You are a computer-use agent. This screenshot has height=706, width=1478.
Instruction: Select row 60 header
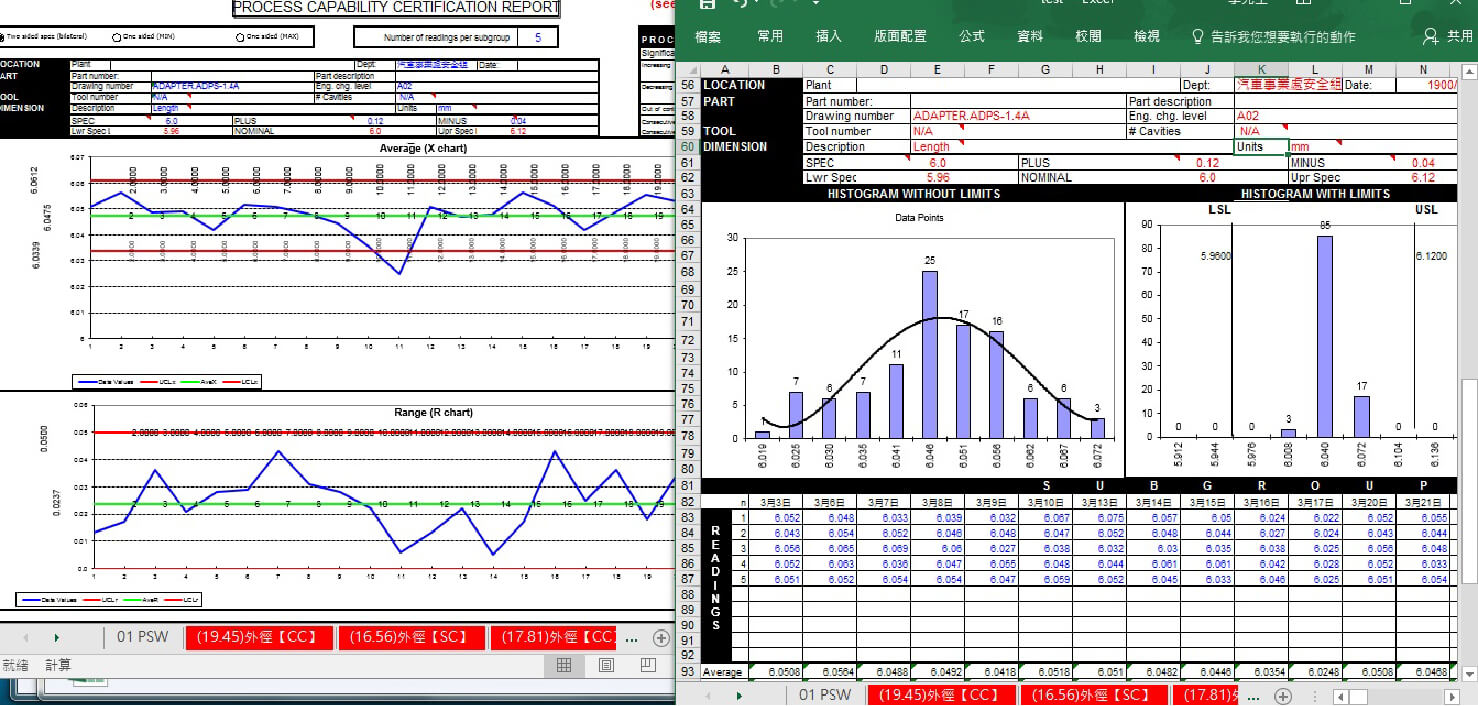[688, 147]
